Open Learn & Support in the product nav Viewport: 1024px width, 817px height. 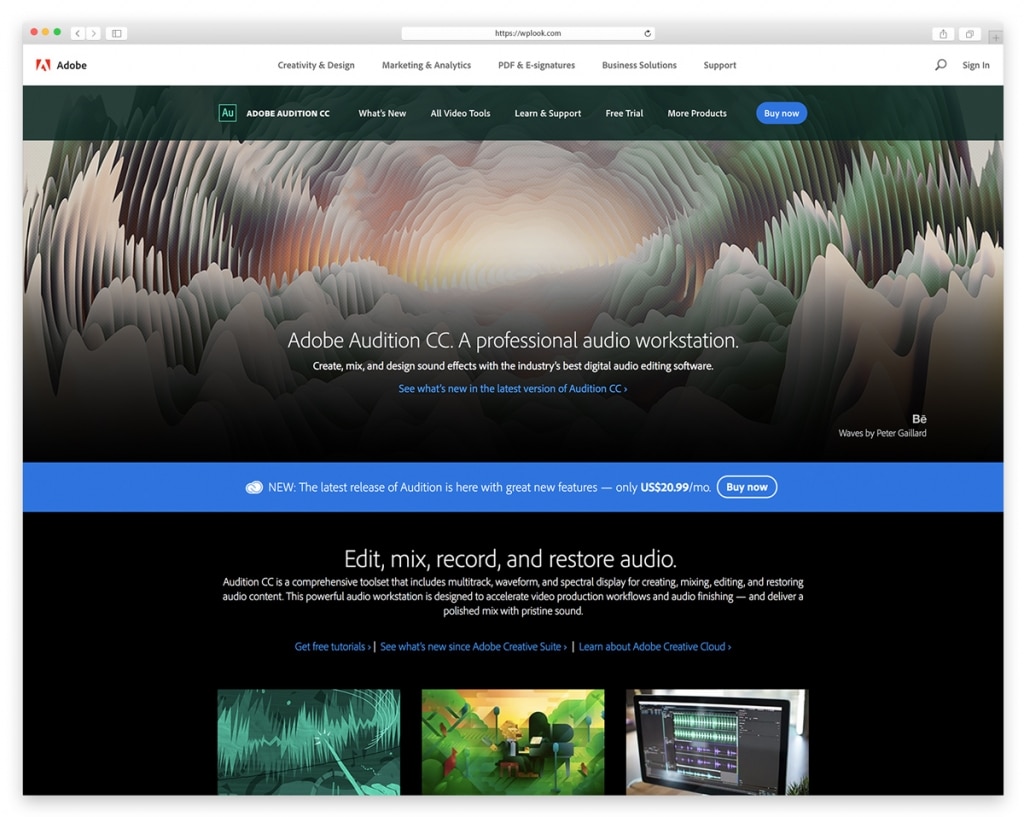point(547,113)
